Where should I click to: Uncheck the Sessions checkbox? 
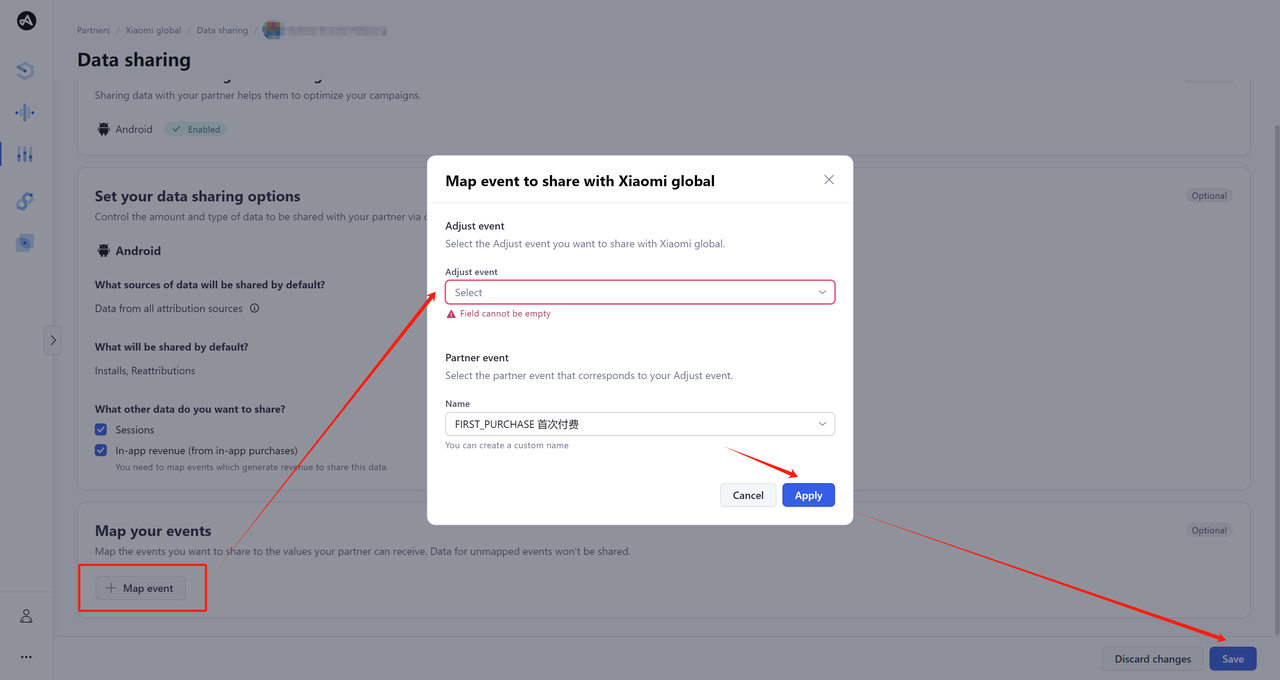pyautogui.click(x=101, y=430)
